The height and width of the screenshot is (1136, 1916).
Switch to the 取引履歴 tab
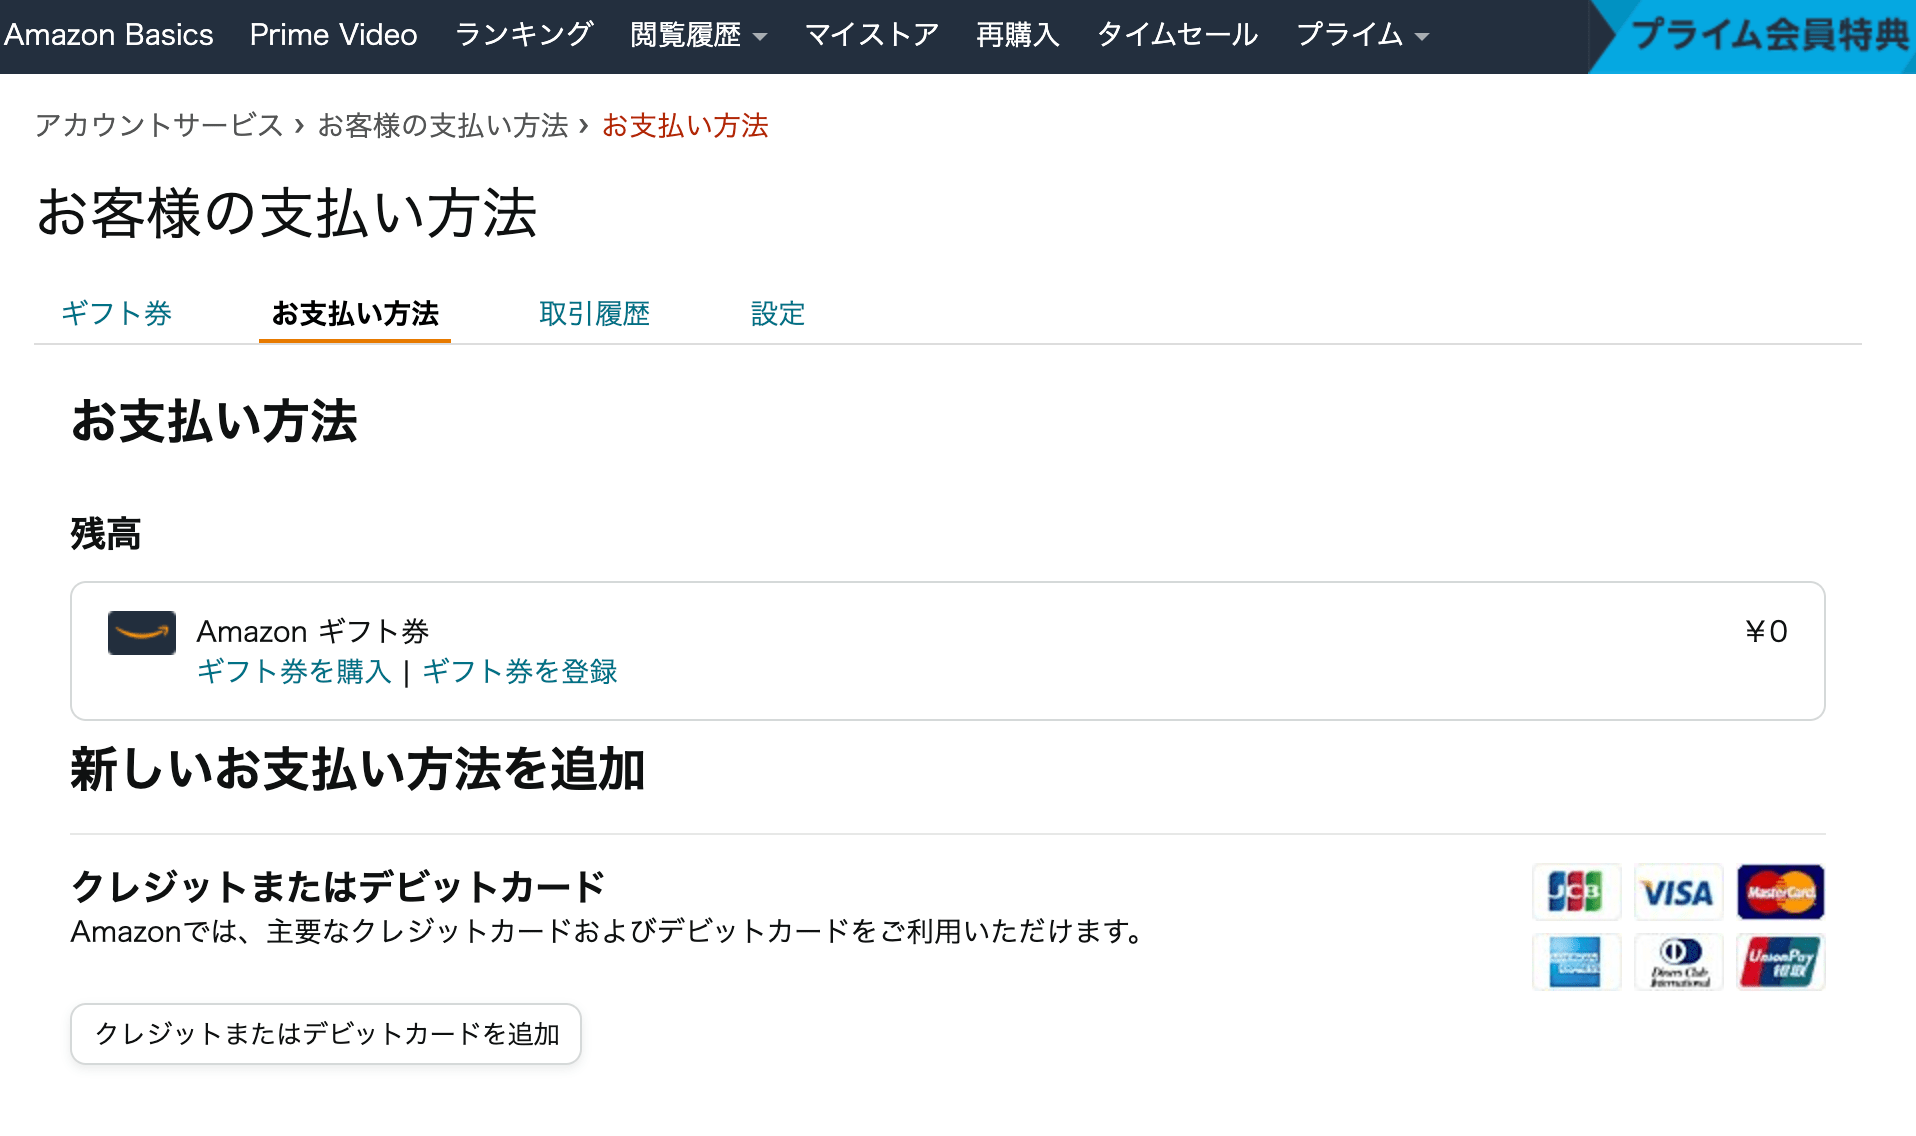pyautogui.click(x=594, y=313)
